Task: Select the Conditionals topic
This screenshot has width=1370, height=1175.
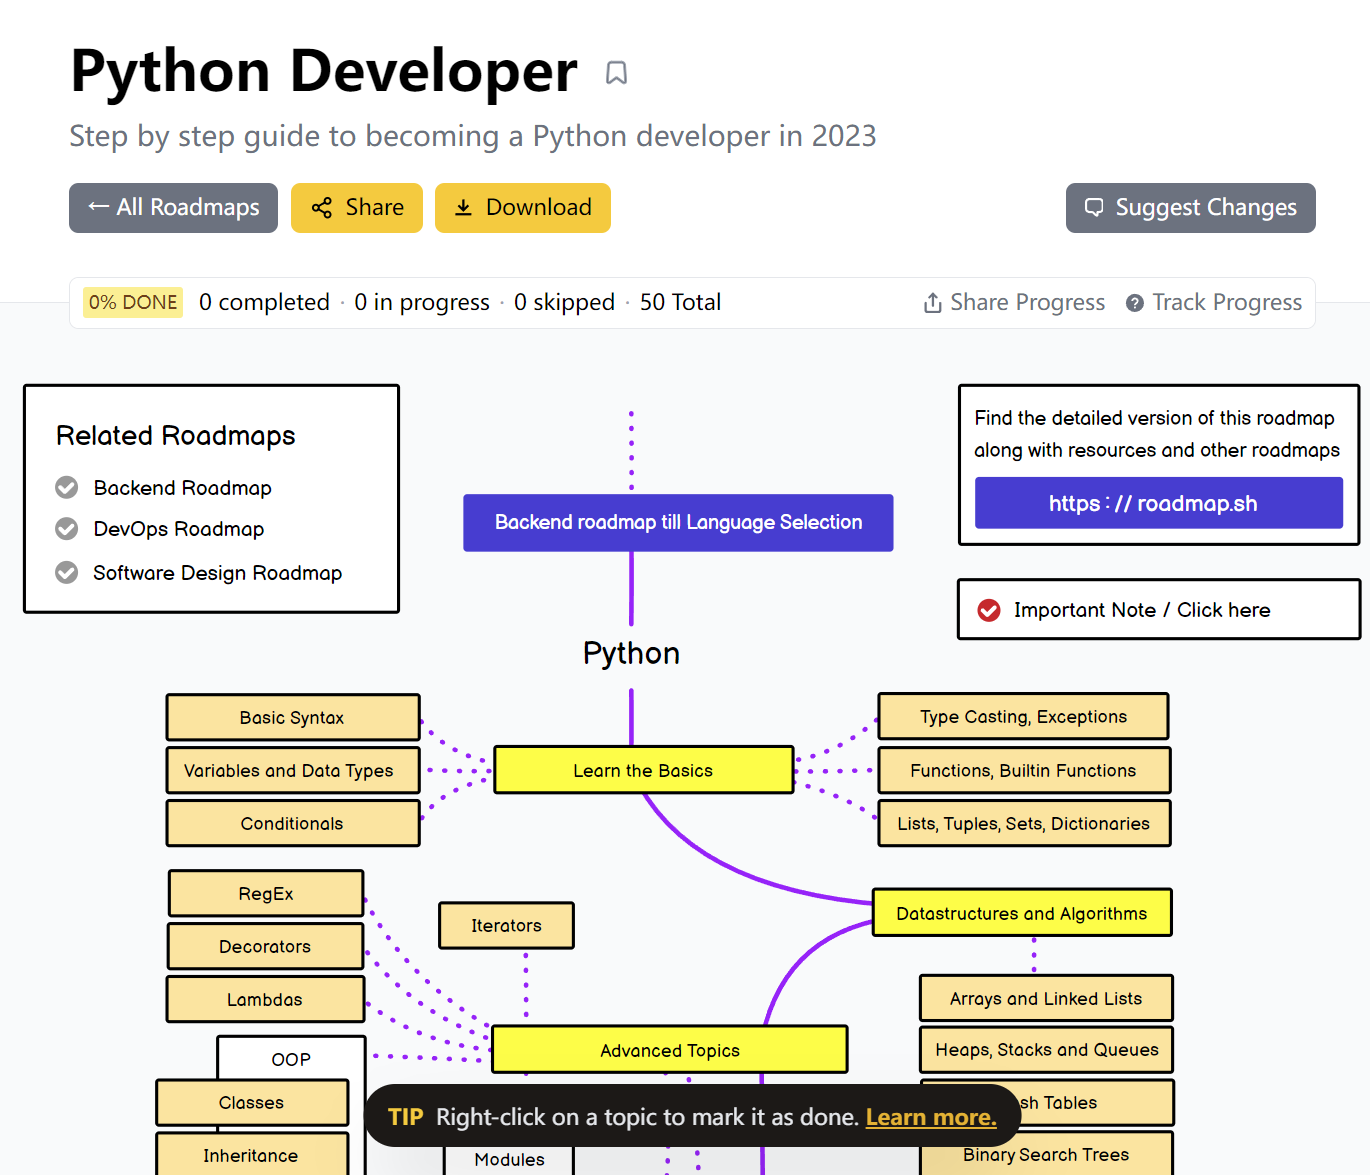Action: pyautogui.click(x=293, y=823)
